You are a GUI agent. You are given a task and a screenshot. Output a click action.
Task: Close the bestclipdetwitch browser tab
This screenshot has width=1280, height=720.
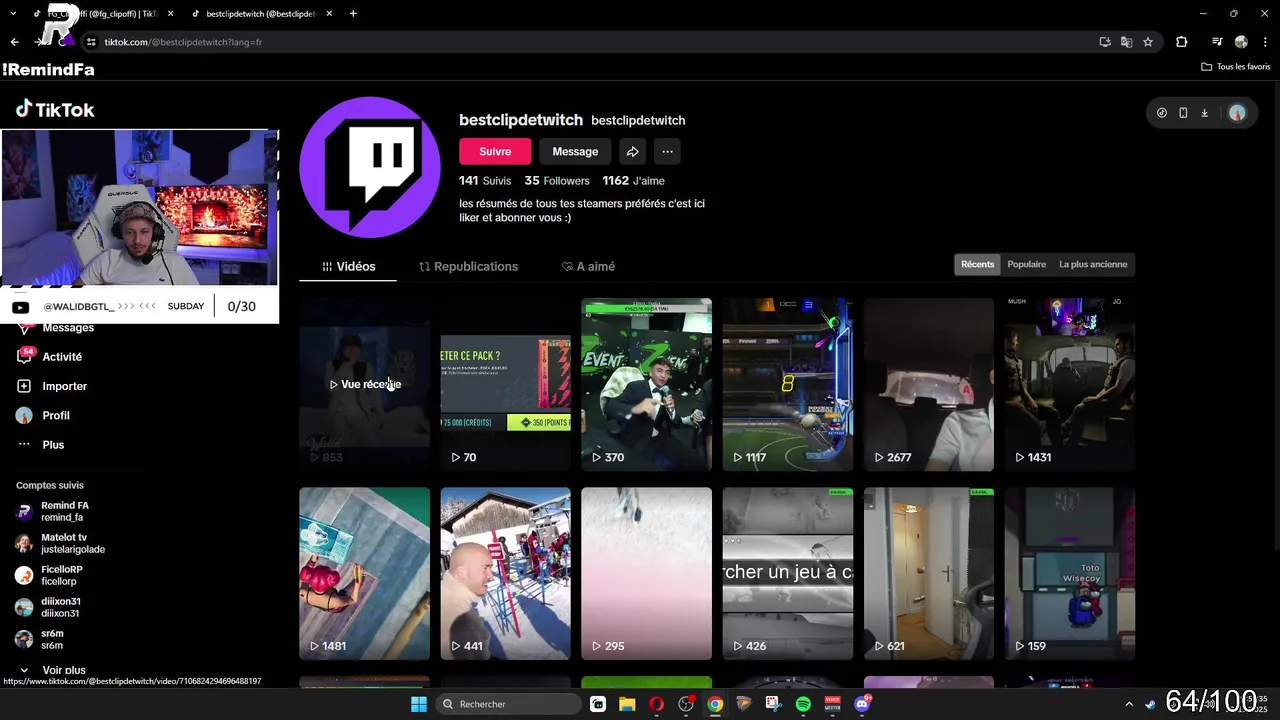328,14
